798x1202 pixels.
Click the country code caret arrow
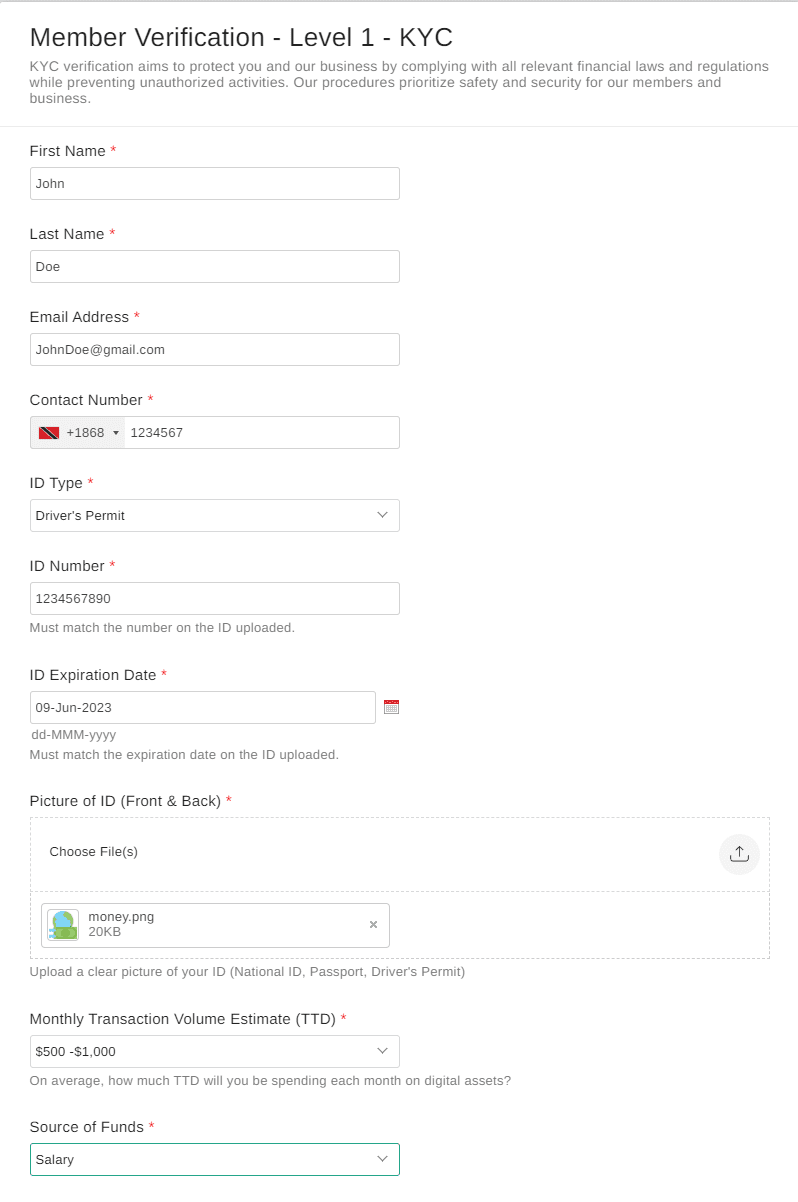116,433
